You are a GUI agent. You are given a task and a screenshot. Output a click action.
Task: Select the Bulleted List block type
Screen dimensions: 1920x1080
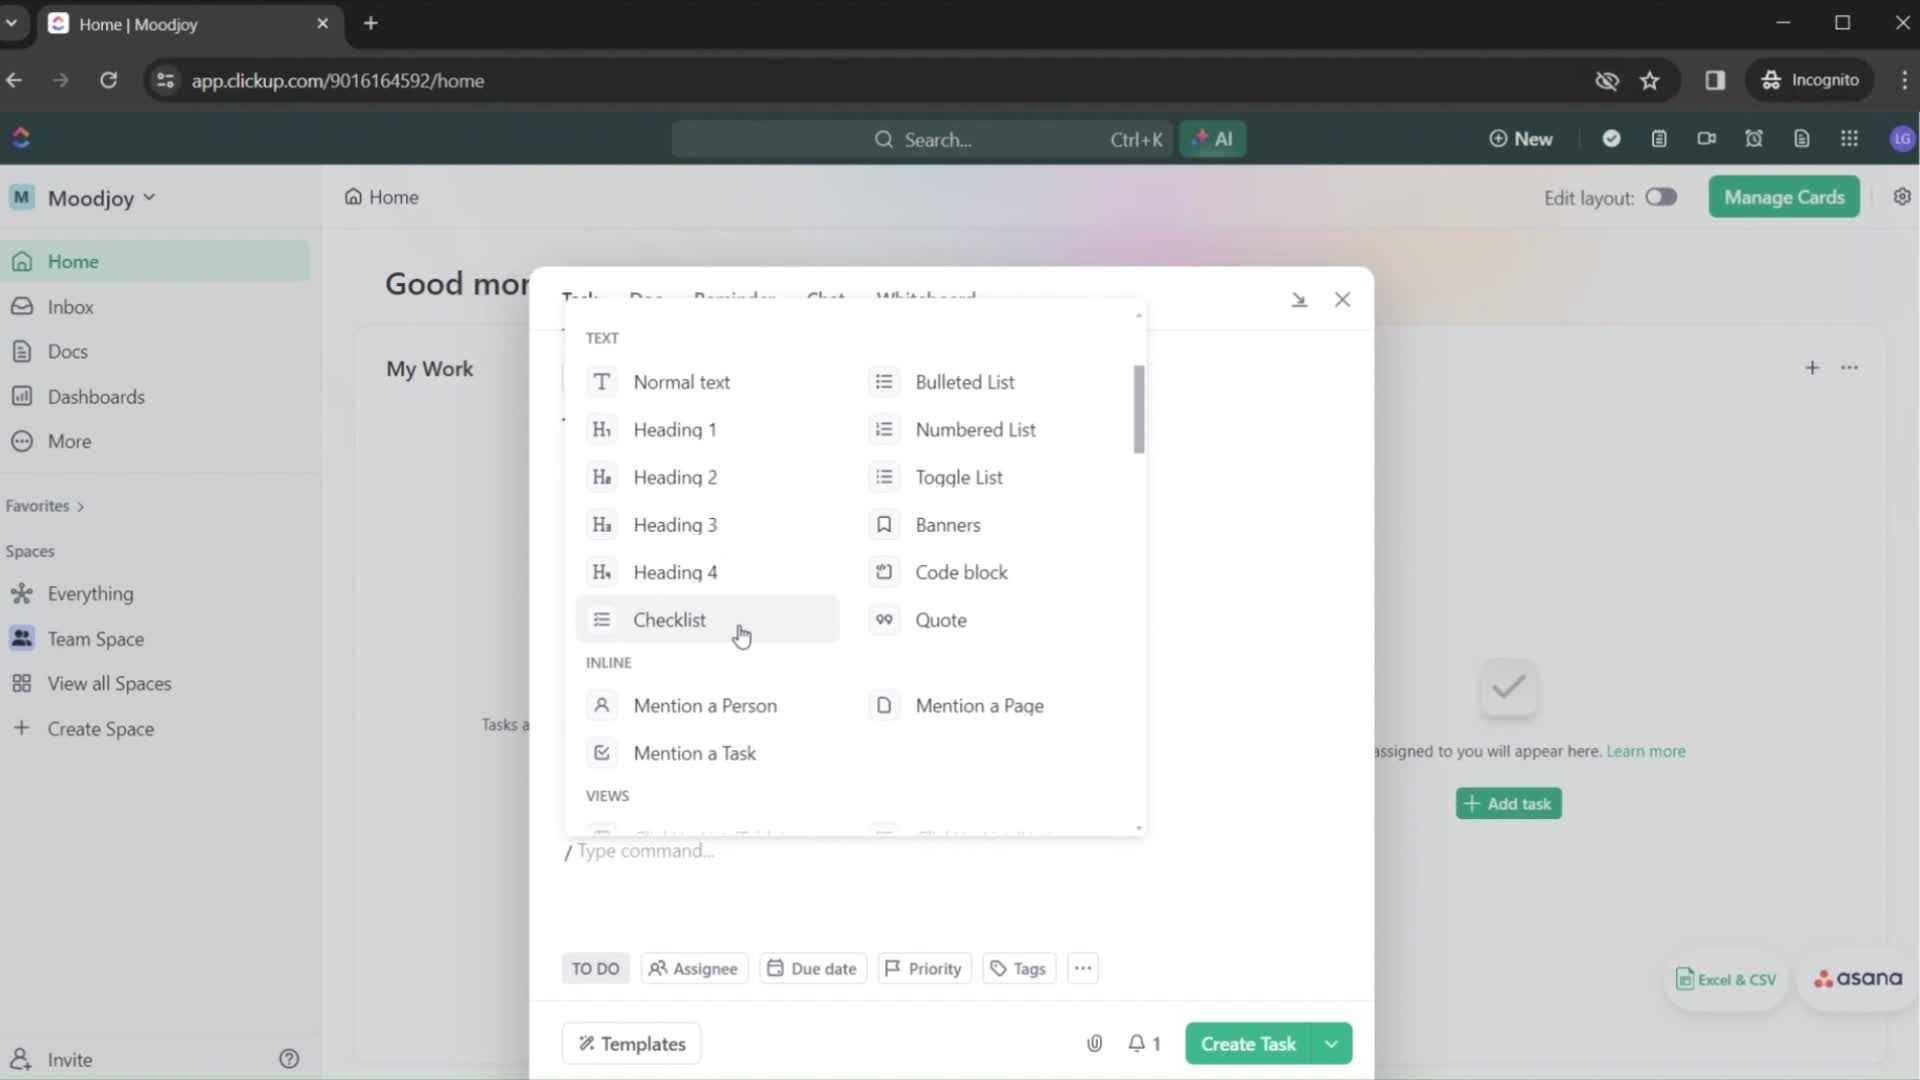click(965, 381)
